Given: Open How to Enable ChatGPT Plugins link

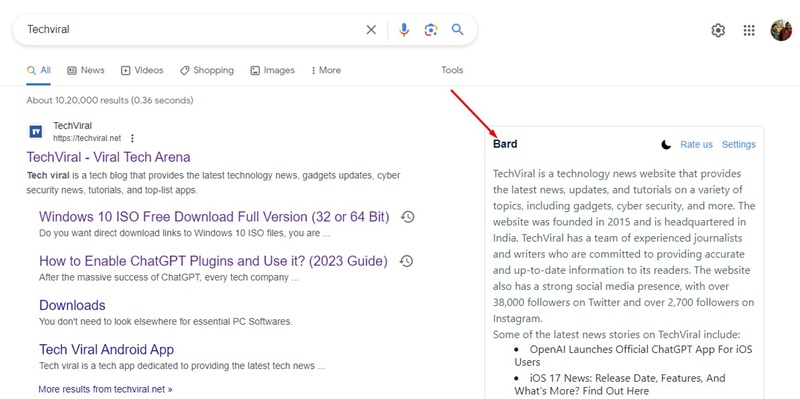Looking at the screenshot, I should (x=213, y=261).
